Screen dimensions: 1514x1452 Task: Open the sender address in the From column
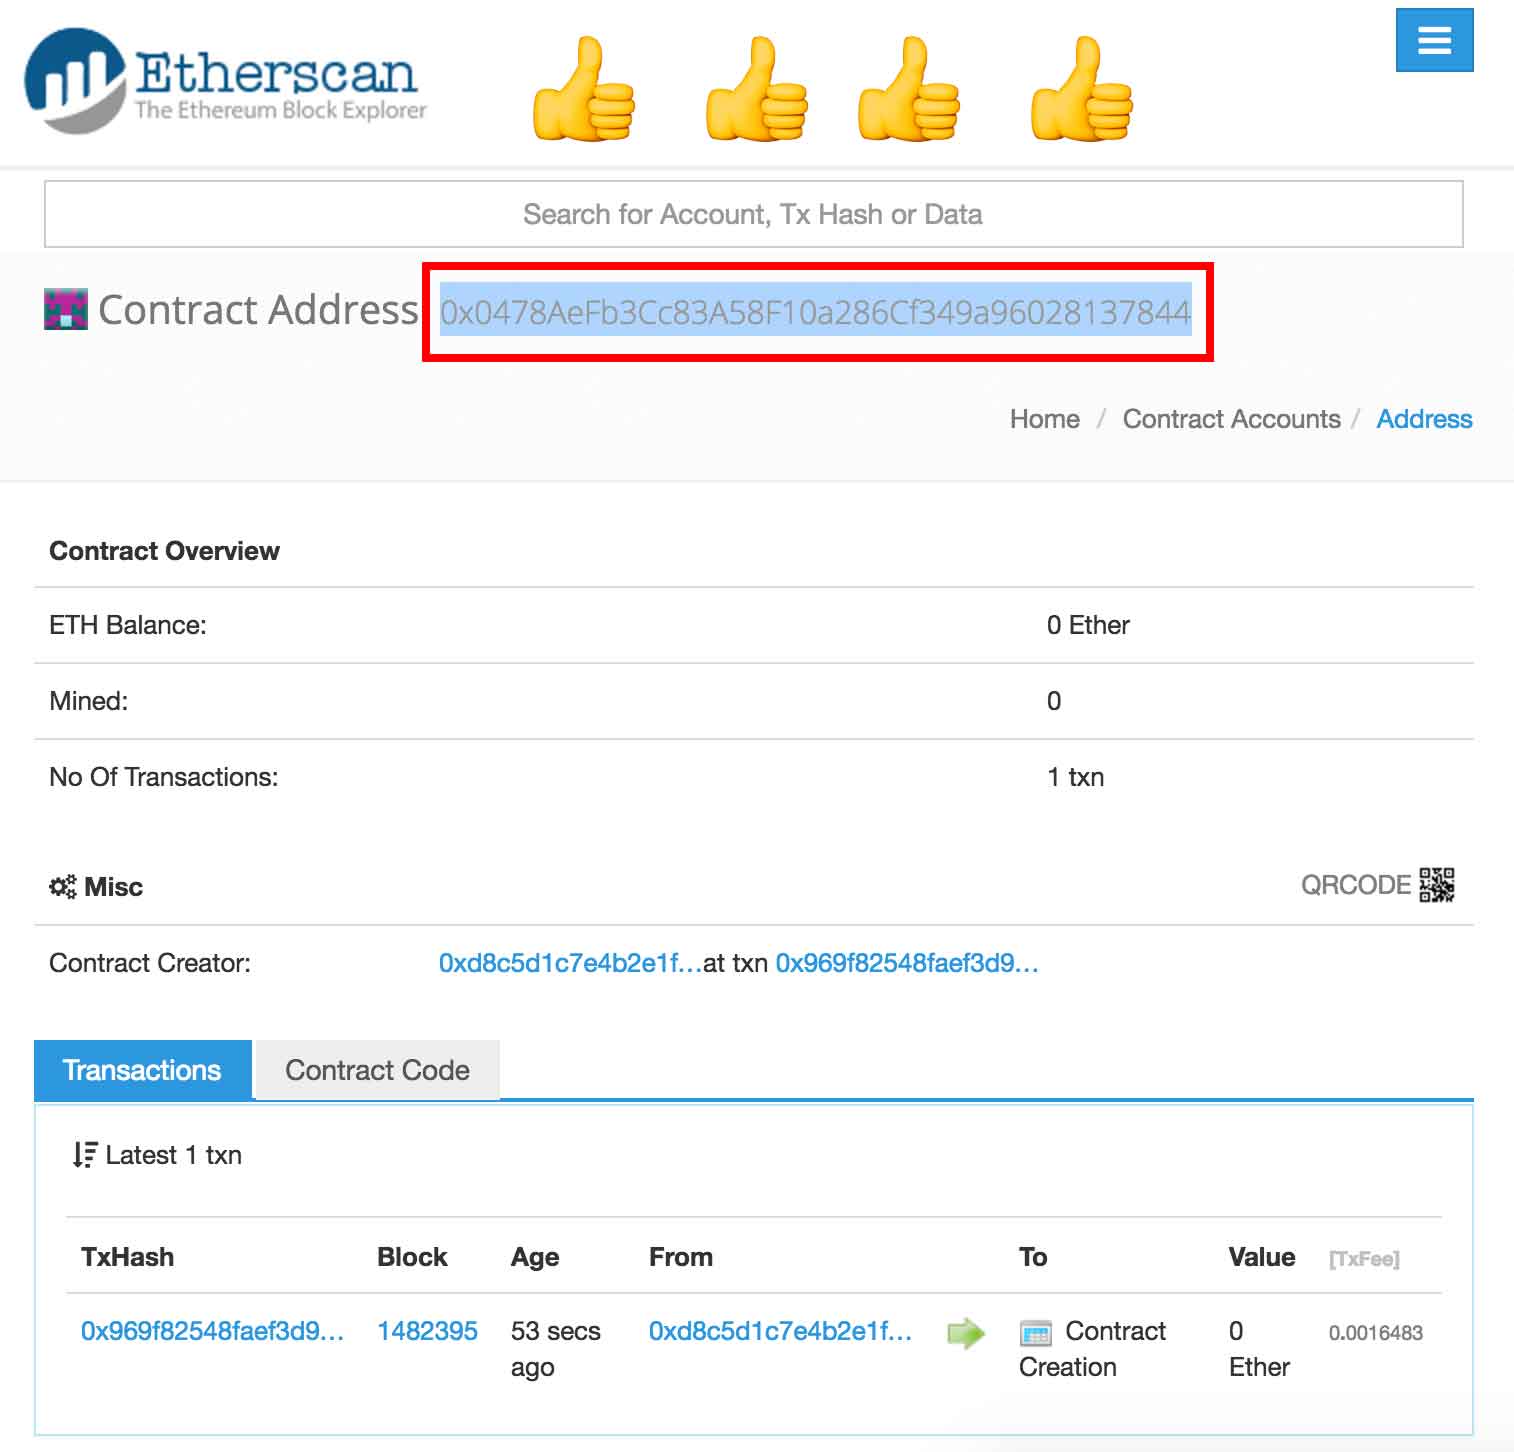coord(781,1331)
